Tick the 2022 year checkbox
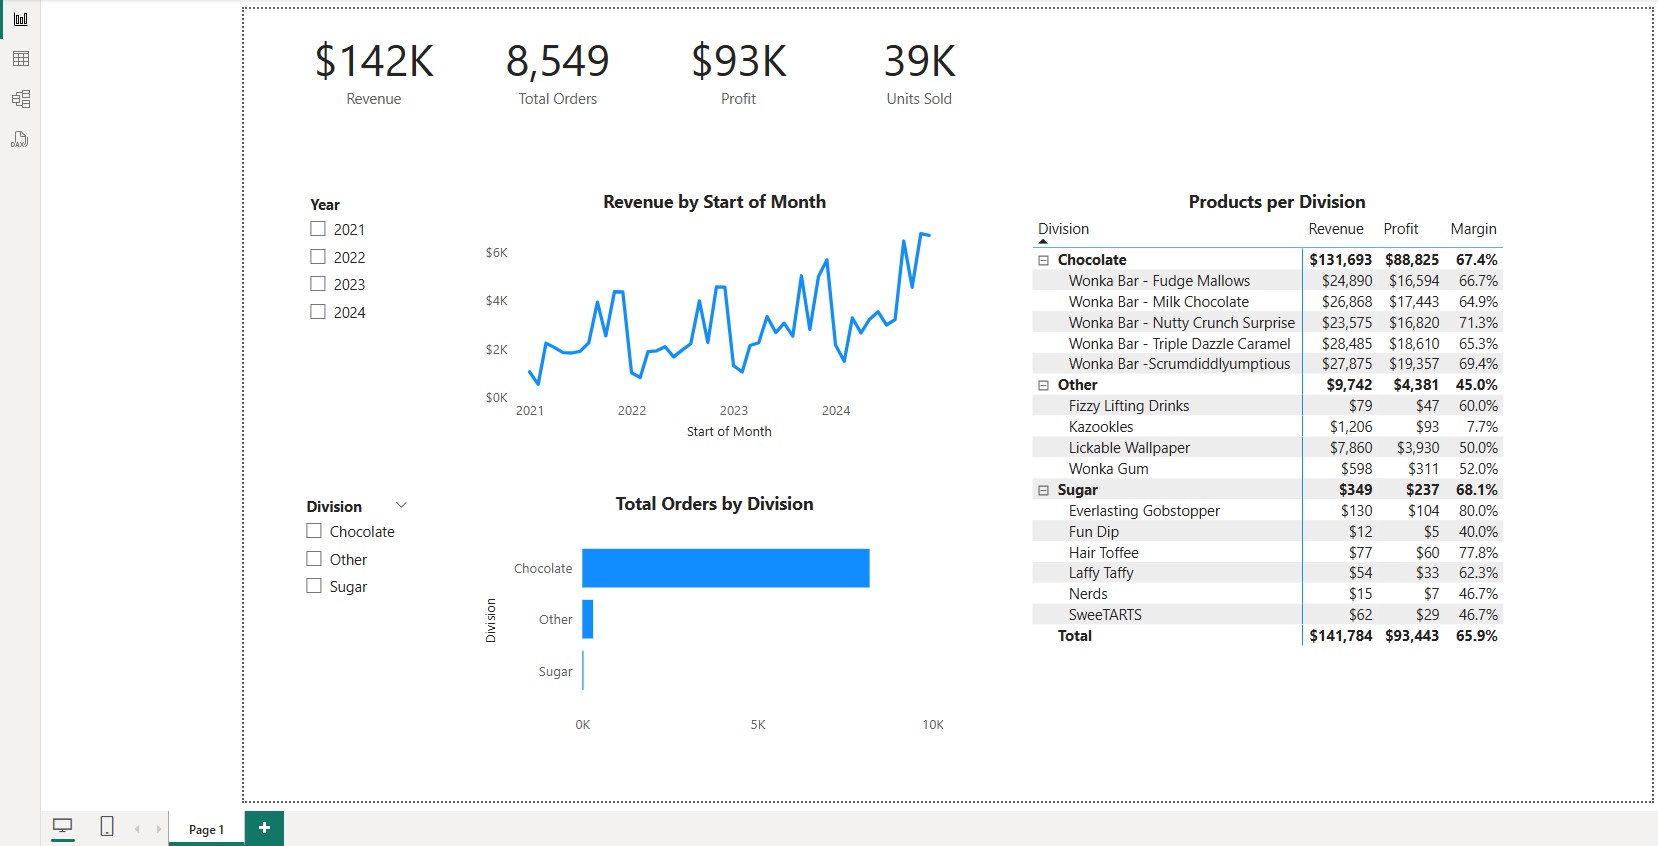The image size is (1658, 846). [x=318, y=257]
